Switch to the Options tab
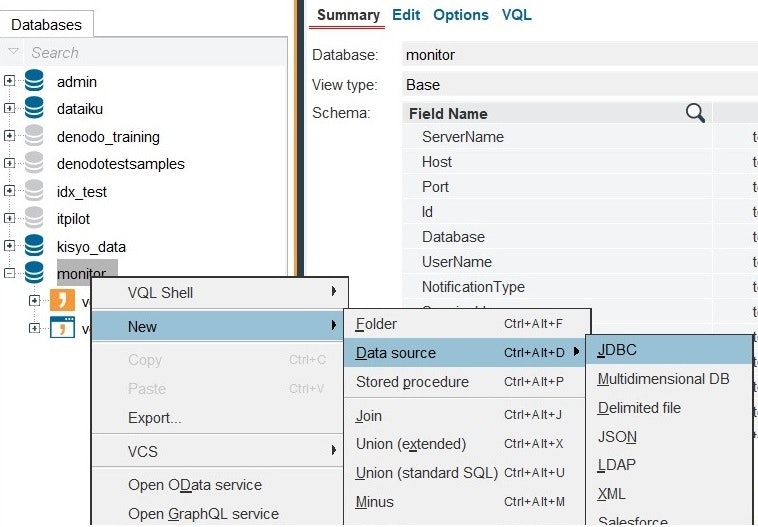Viewport: 758px width, 527px height. click(461, 15)
